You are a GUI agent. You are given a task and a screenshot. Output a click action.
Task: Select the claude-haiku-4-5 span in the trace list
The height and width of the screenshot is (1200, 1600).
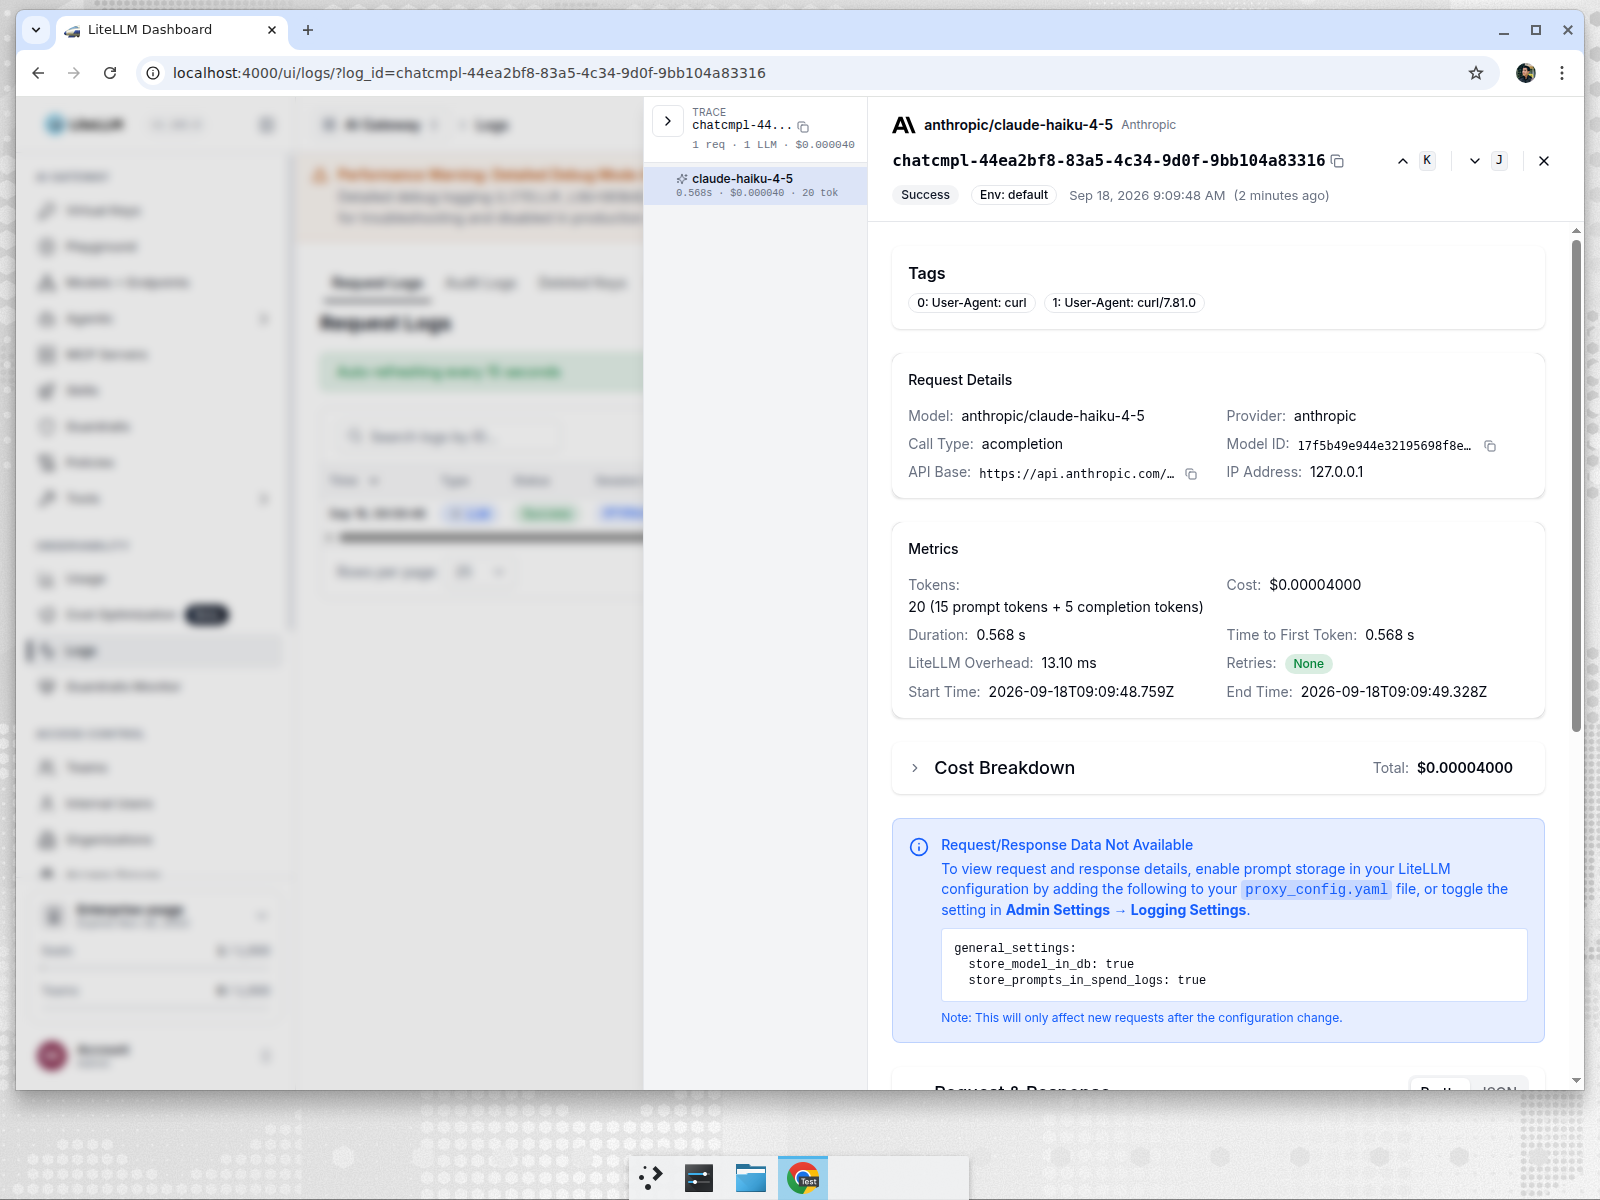[x=755, y=185]
